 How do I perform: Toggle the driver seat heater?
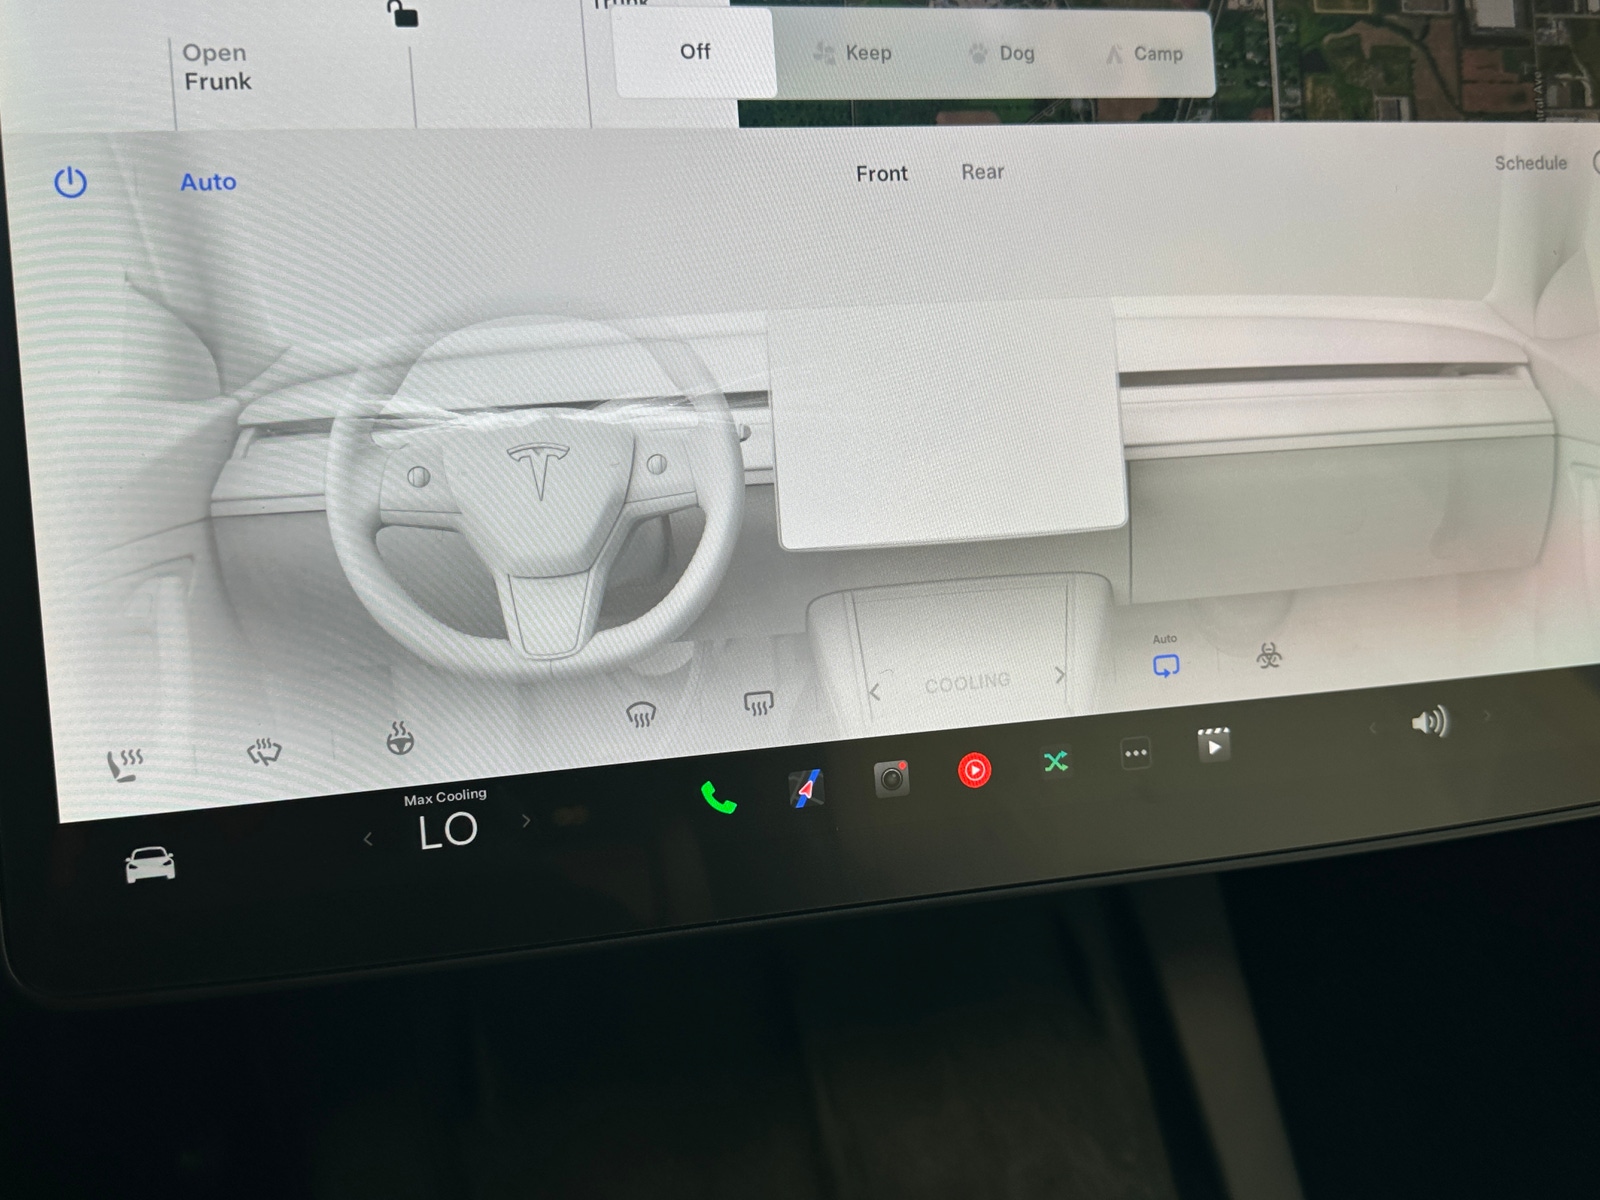point(125,765)
